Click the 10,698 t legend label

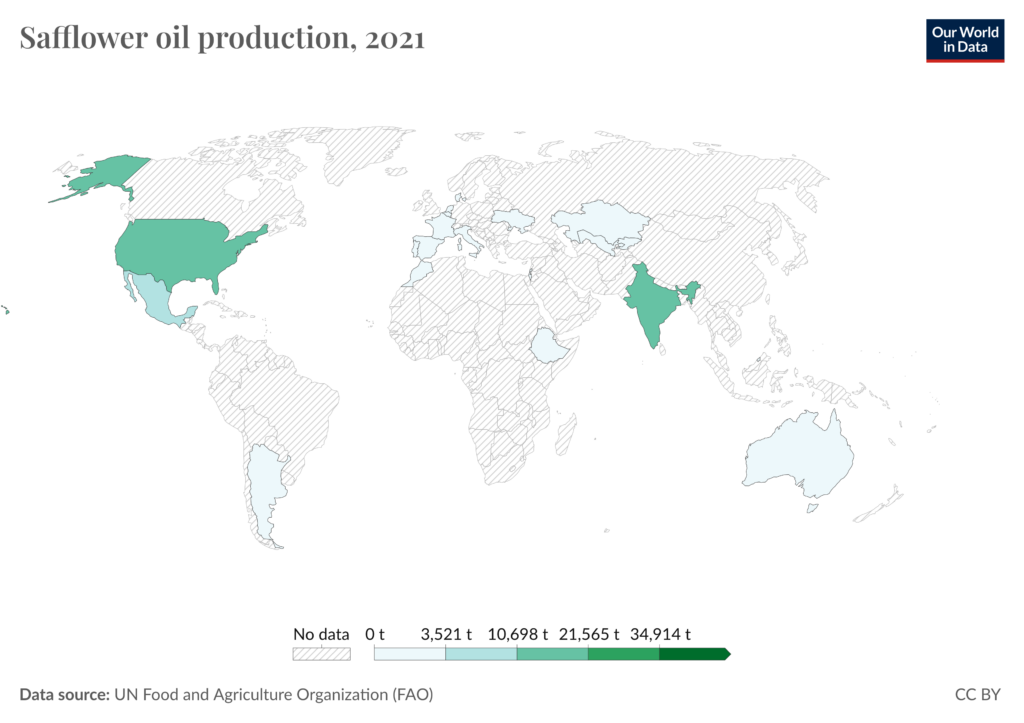(x=518, y=634)
